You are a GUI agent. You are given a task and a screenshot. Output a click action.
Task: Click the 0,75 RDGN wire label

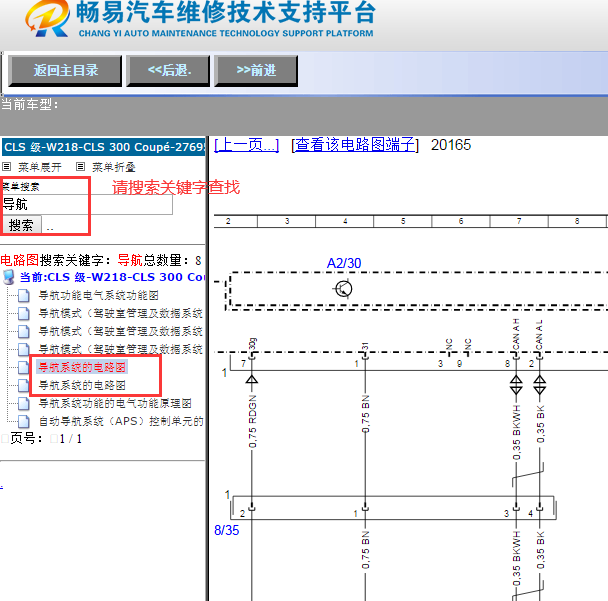pos(252,421)
